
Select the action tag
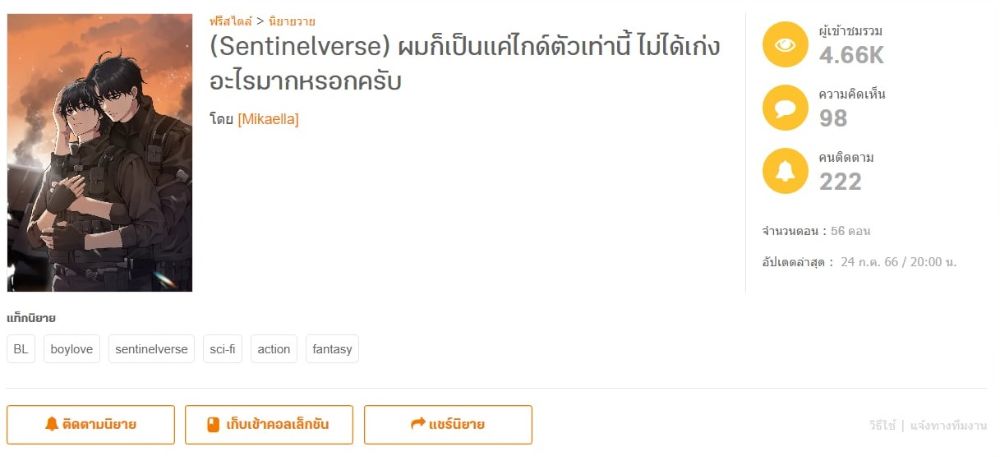(x=274, y=349)
